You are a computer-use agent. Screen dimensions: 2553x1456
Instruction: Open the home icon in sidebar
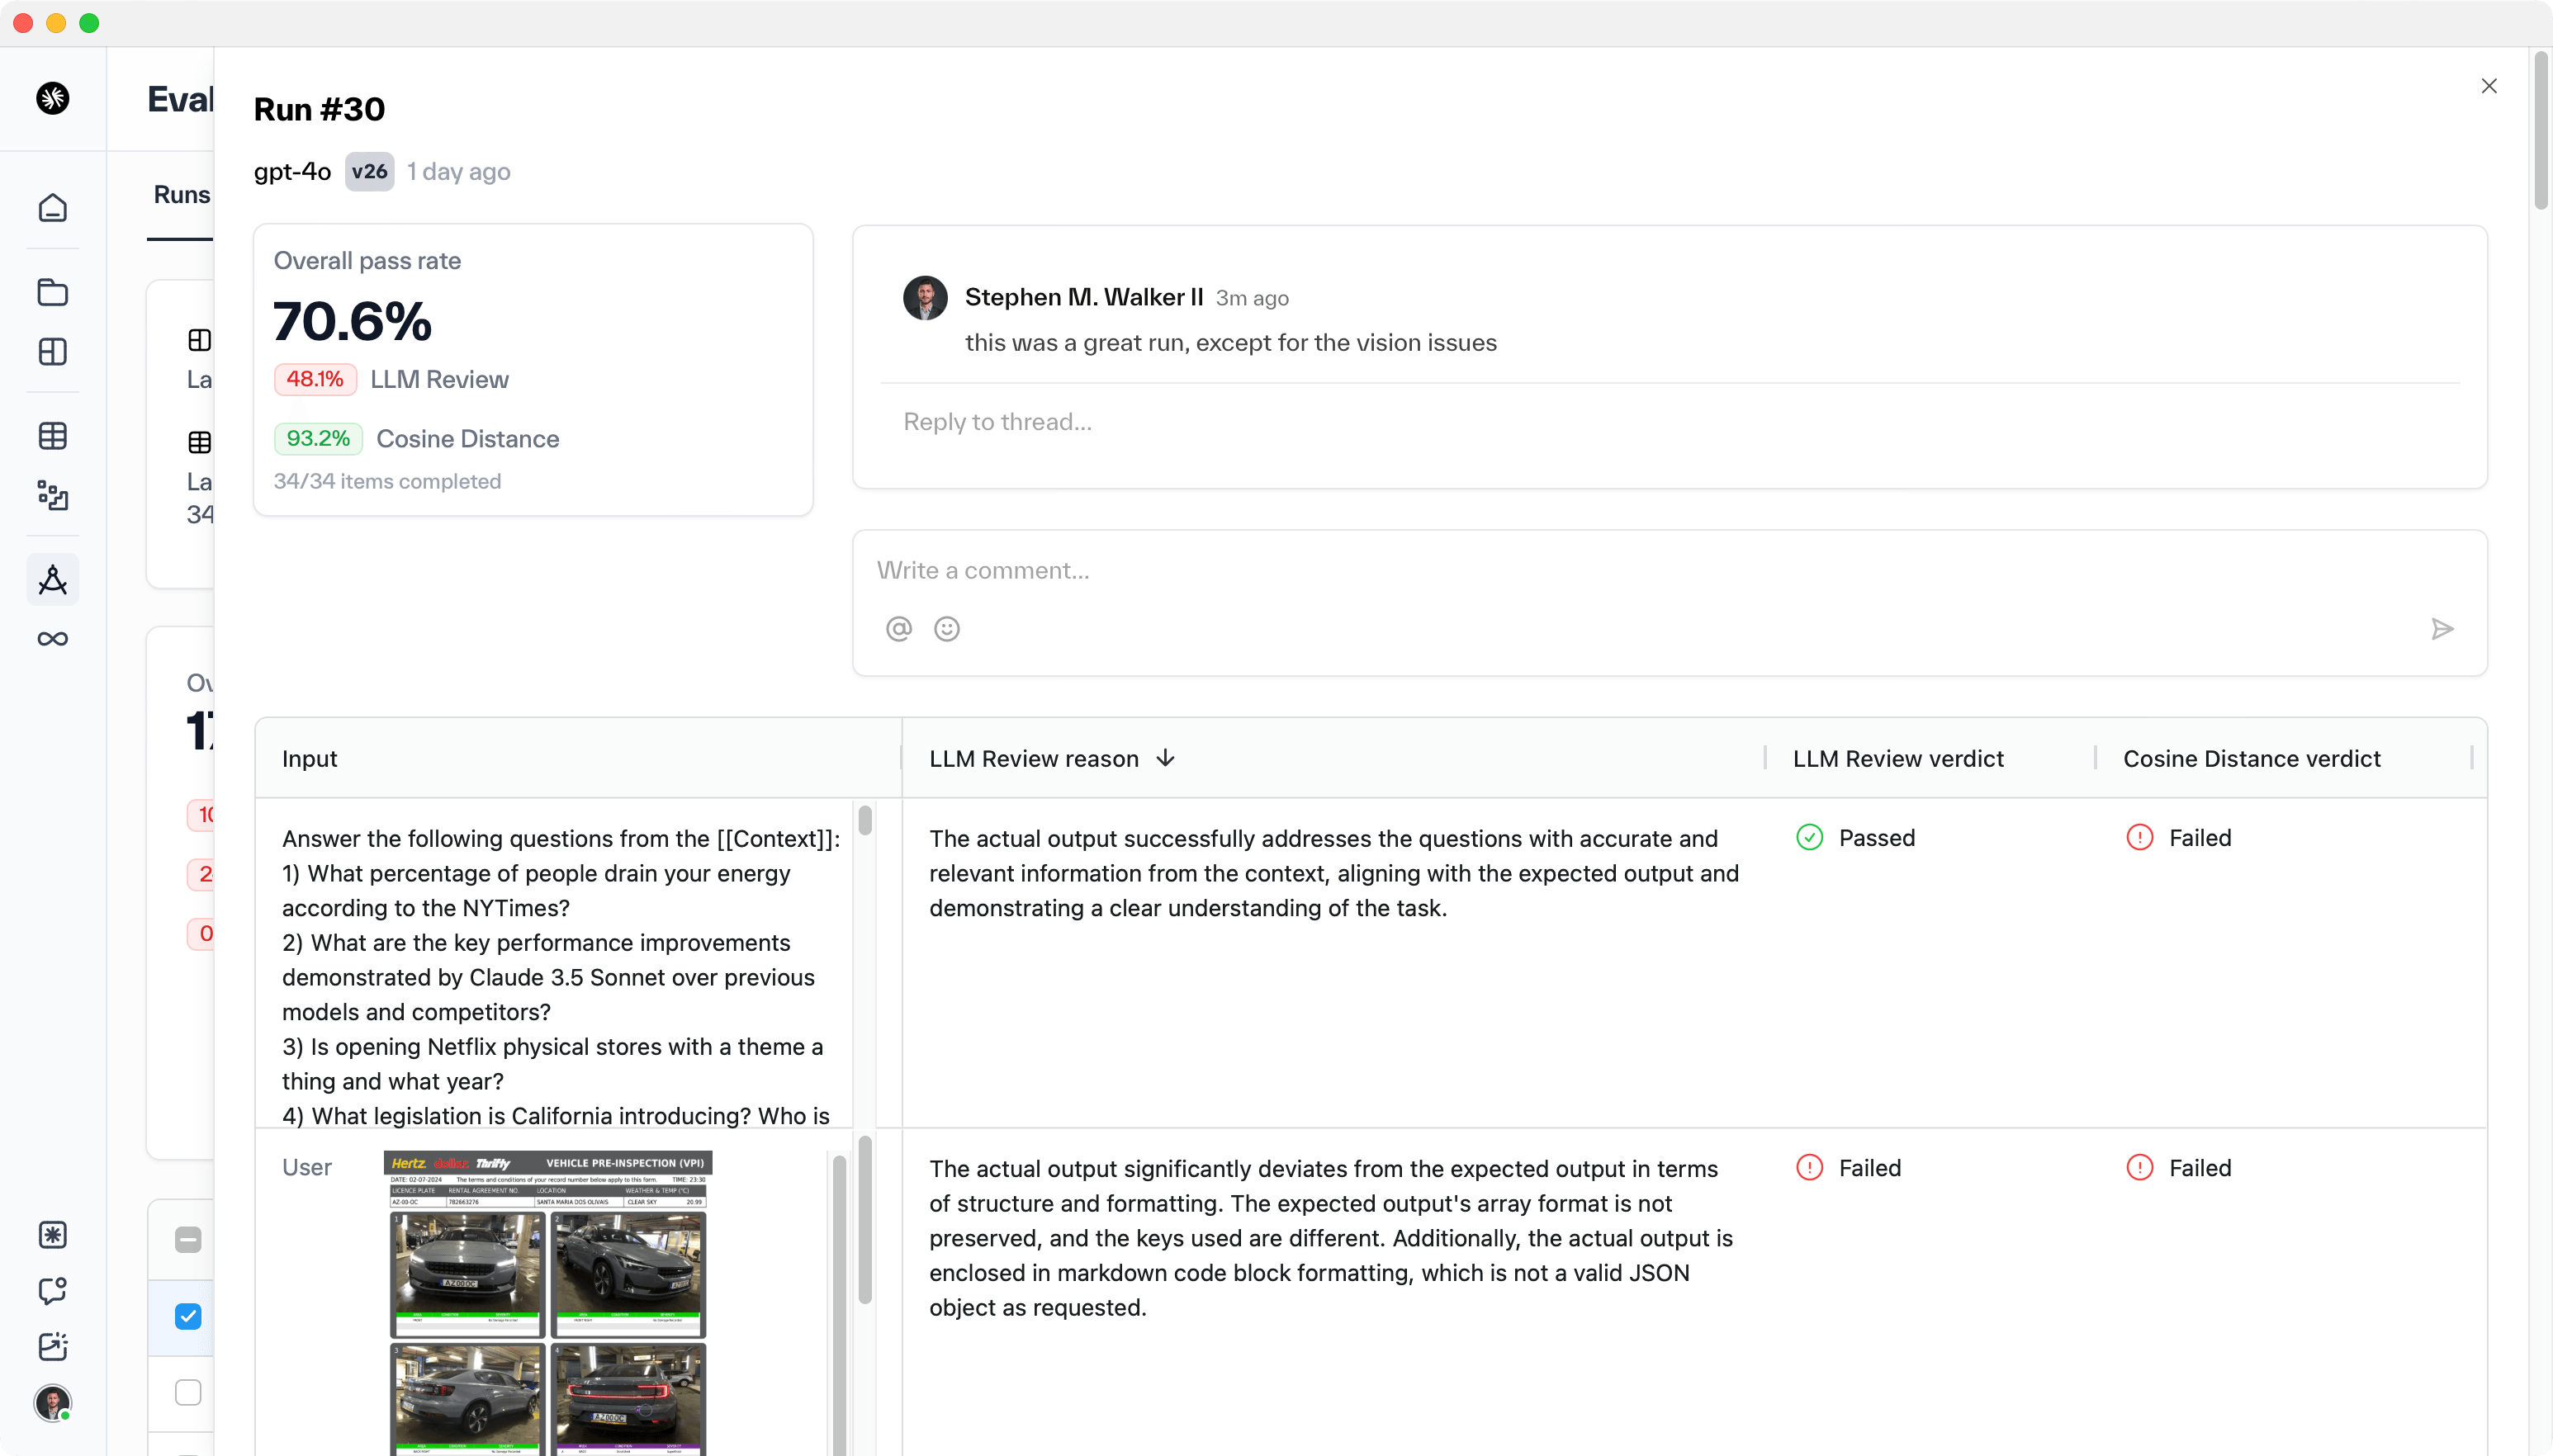tap(52, 208)
